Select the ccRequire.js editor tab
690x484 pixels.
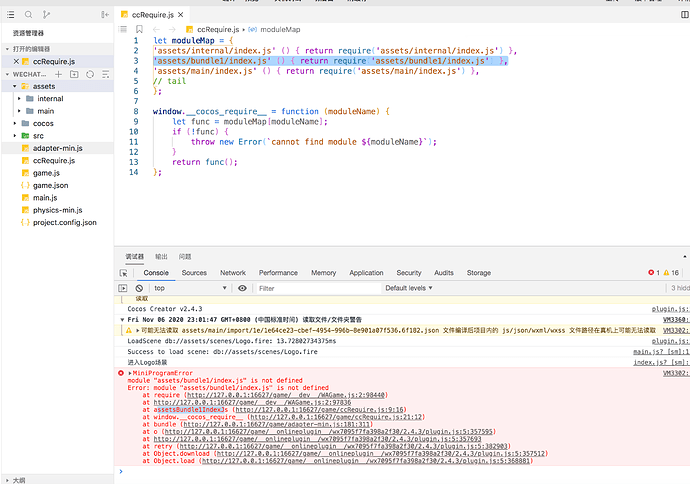152,15
